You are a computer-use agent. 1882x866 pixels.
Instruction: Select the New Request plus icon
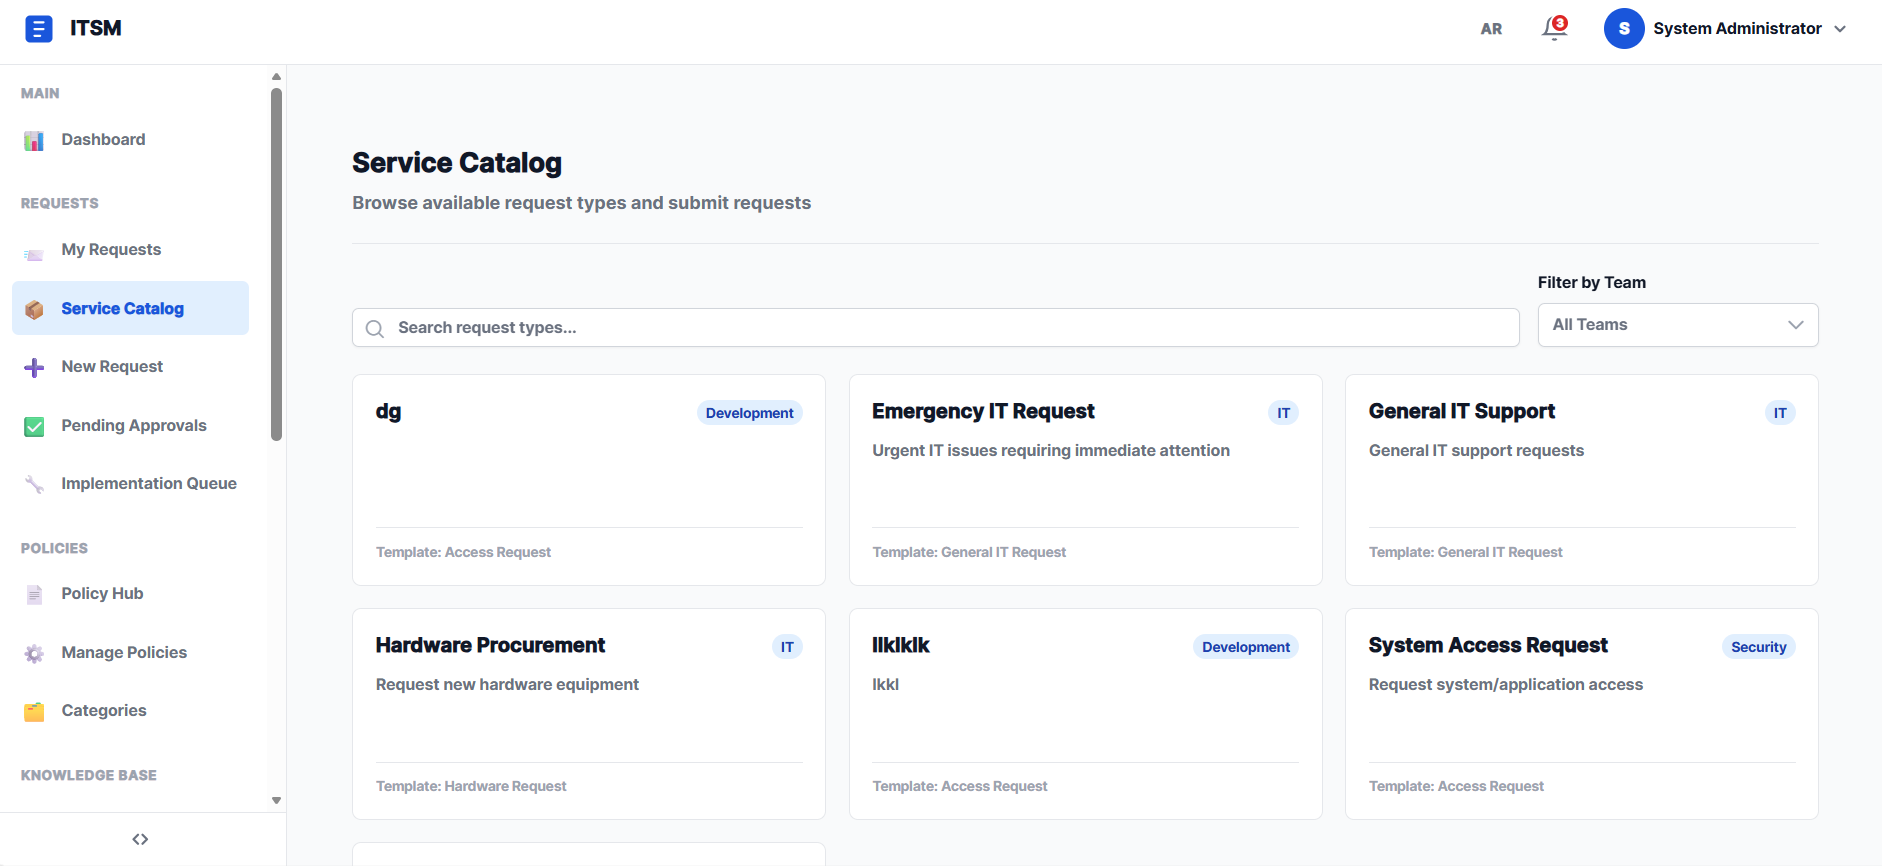[x=34, y=367]
